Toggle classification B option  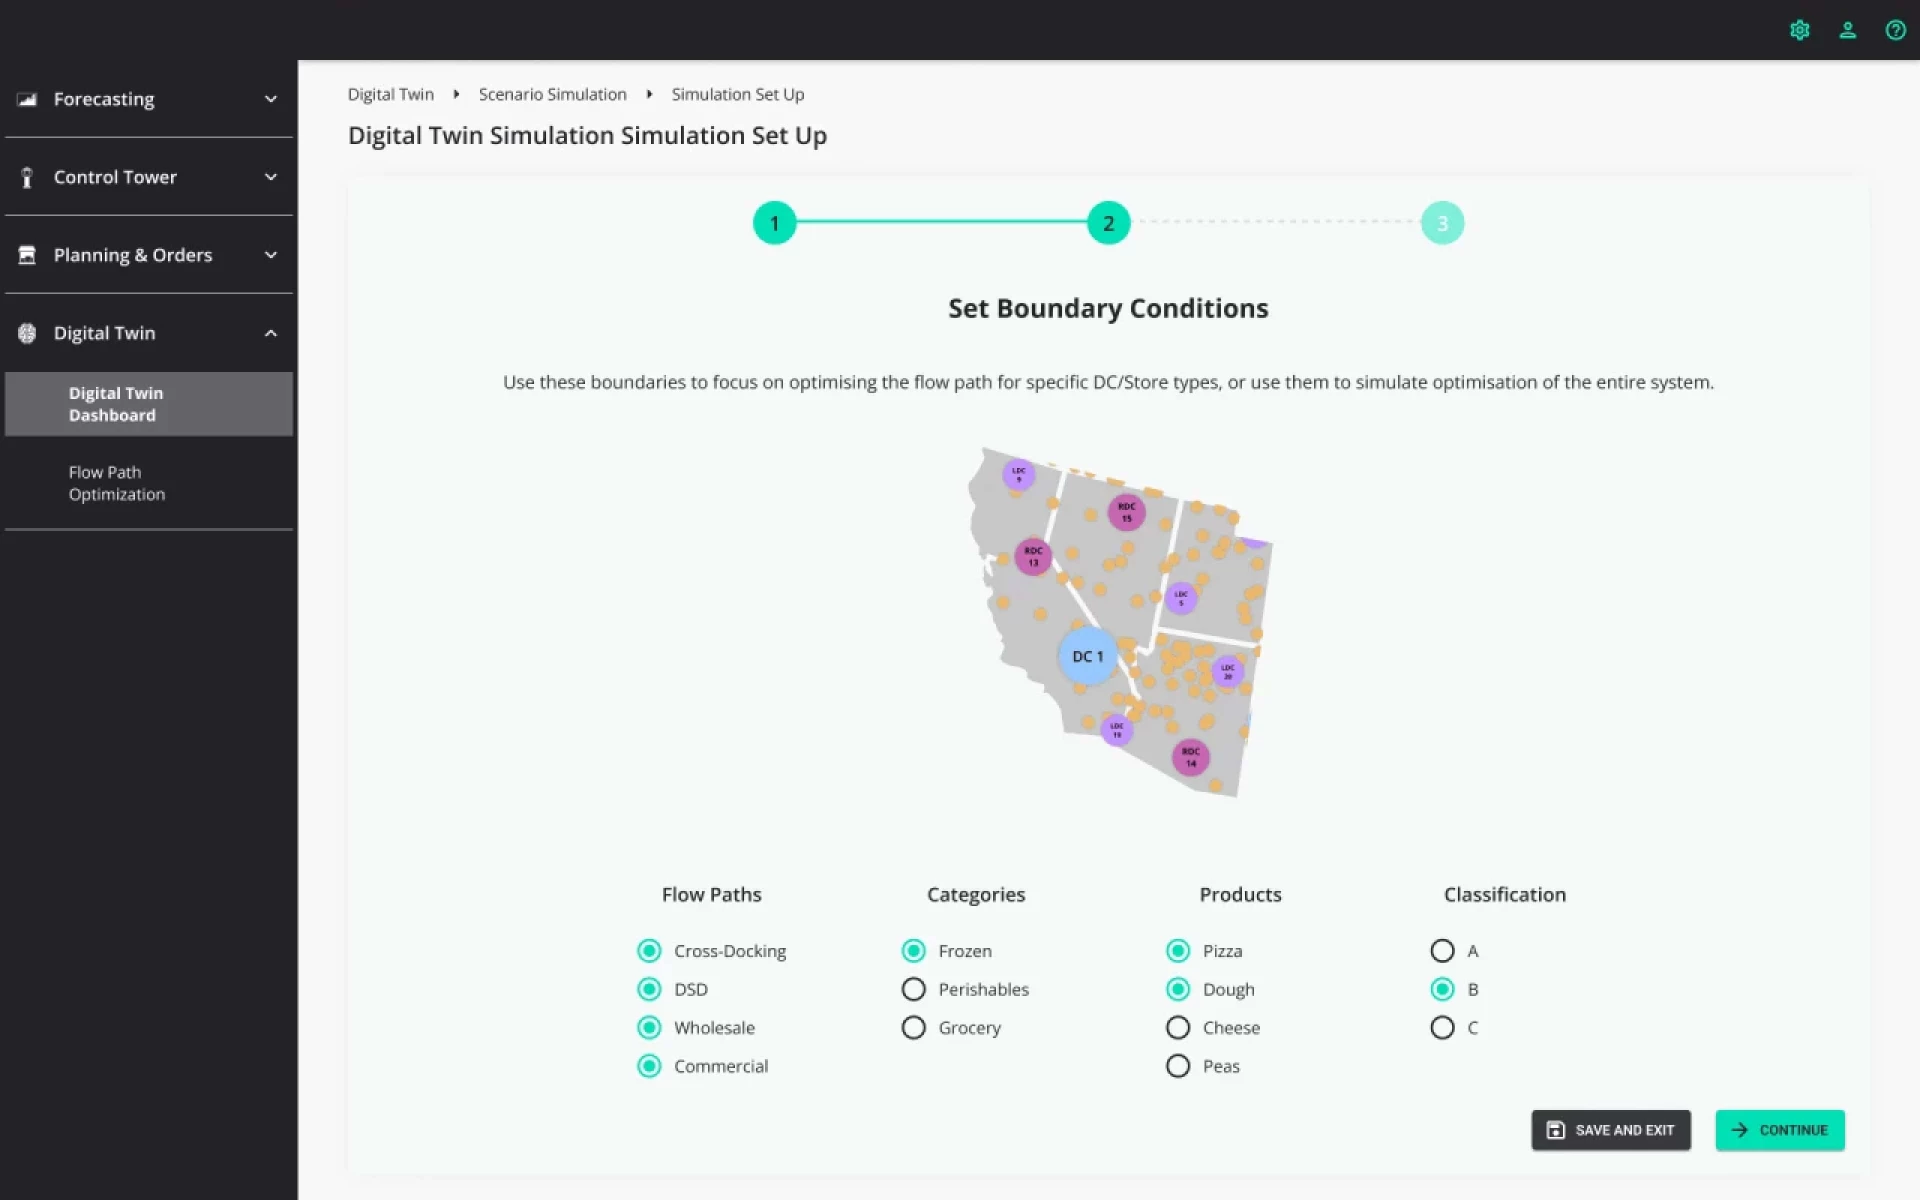pyautogui.click(x=1442, y=989)
